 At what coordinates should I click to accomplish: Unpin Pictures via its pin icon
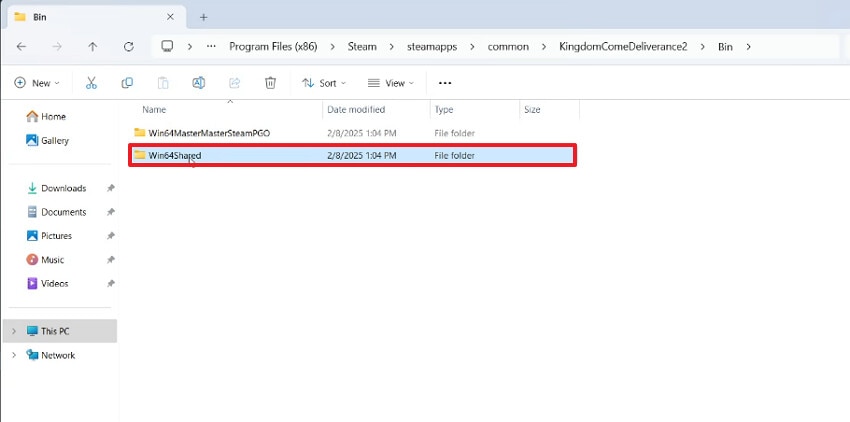click(x=111, y=236)
